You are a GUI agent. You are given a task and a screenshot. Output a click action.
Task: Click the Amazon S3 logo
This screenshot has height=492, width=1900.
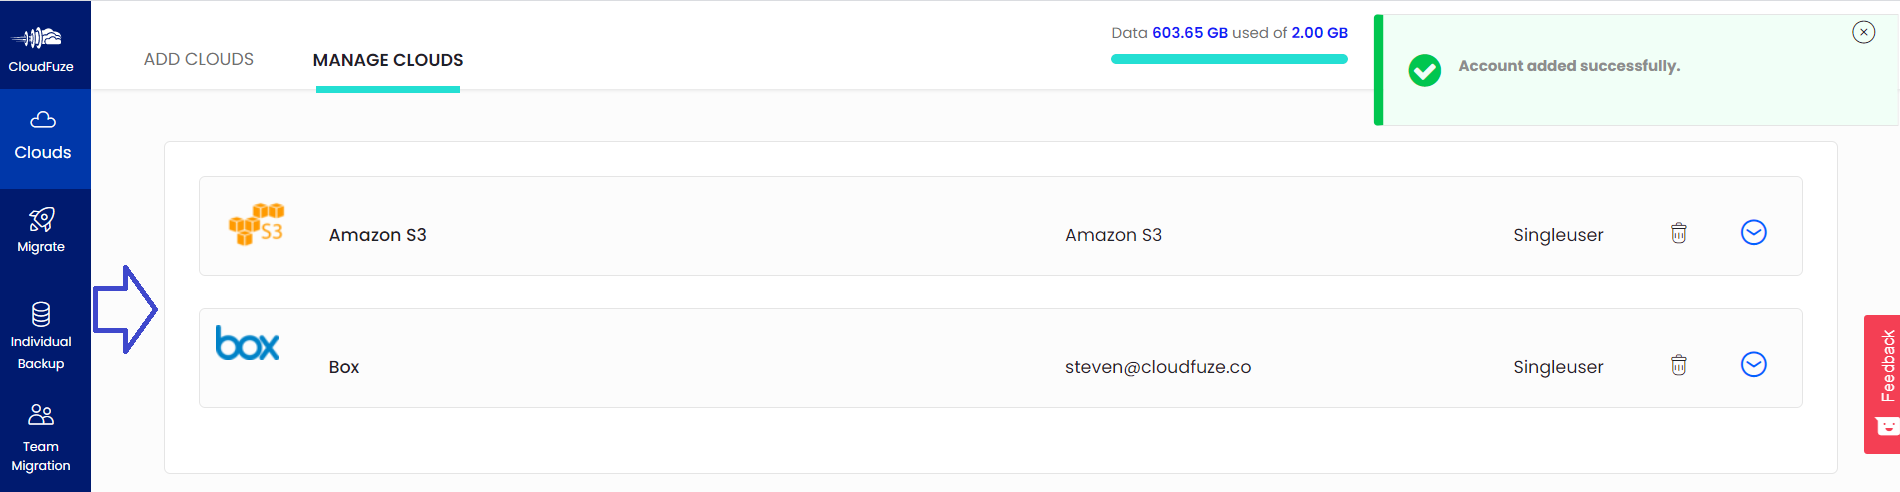tap(256, 224)
